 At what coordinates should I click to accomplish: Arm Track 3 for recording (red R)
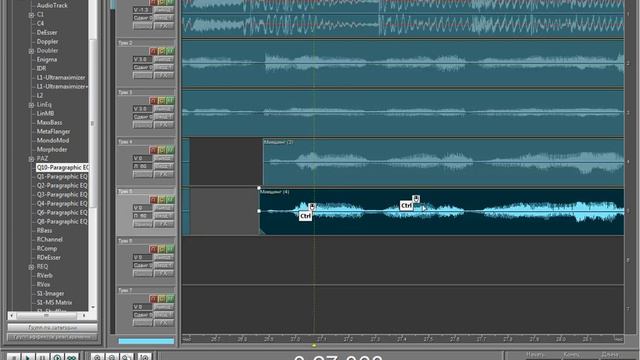coord(153,100)
